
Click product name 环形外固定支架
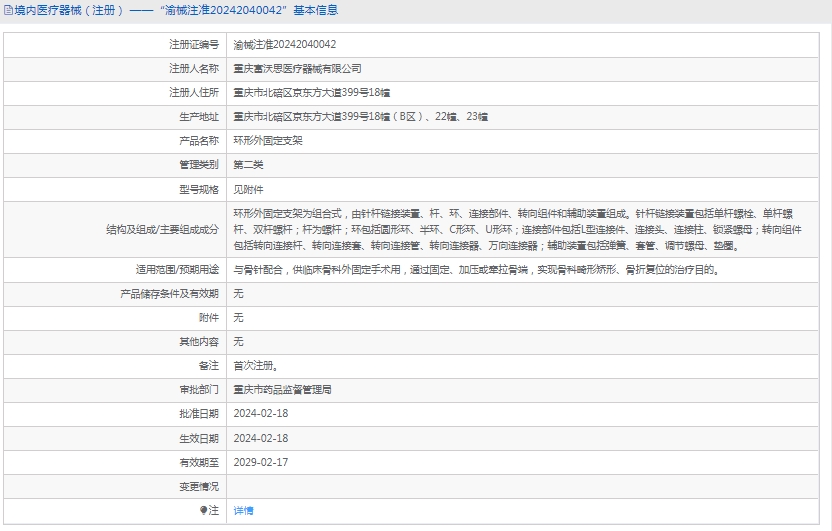pyautogui.click(x=267, y=141)
